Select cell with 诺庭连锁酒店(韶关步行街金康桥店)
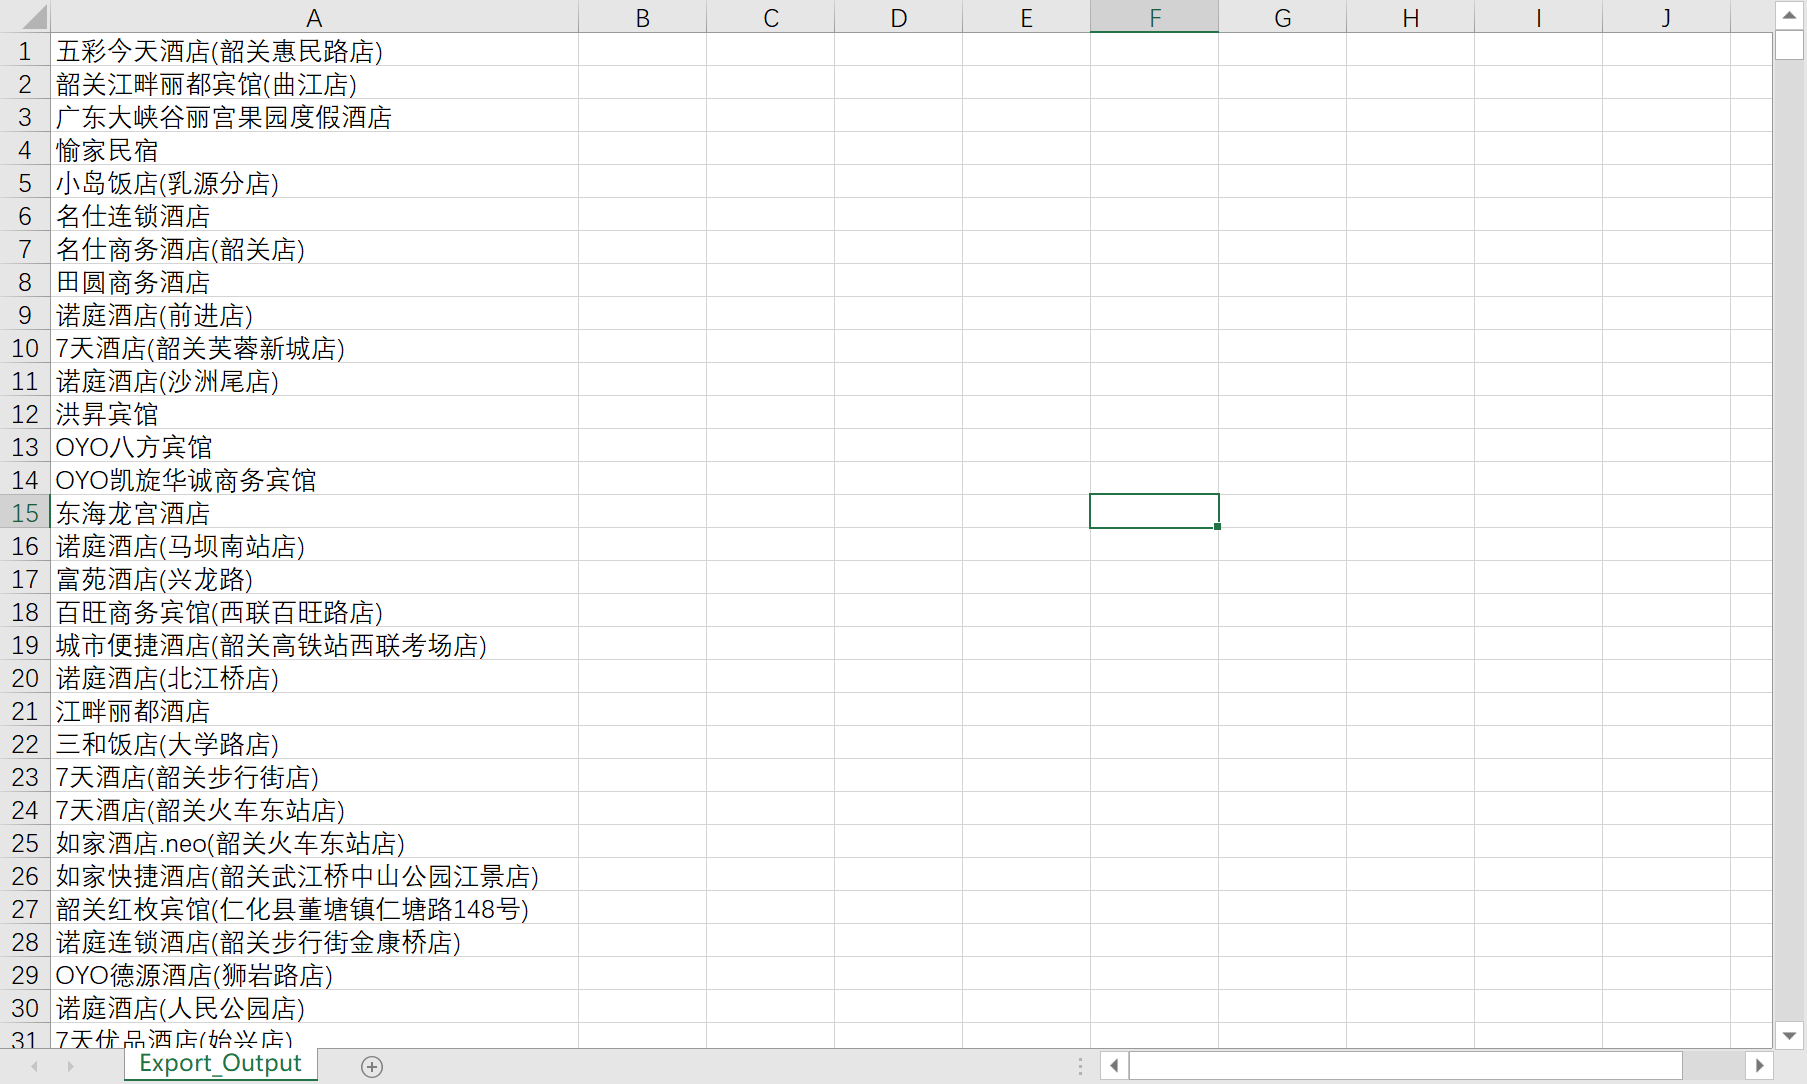 pyautogui.click(x=314, y=942)
